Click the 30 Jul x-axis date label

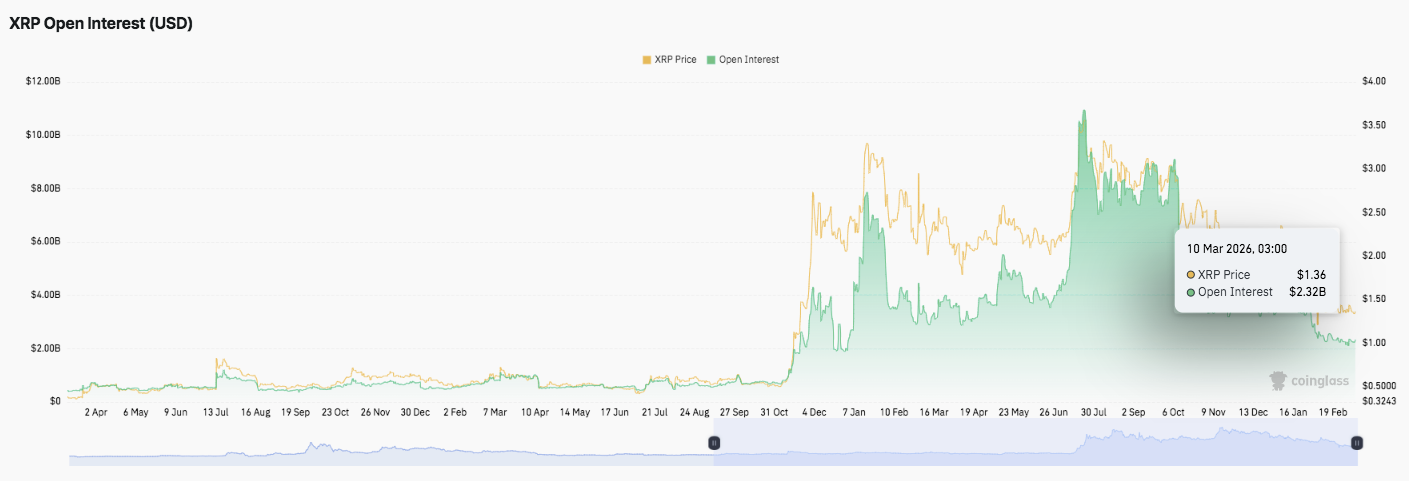tap(1092, 411)
